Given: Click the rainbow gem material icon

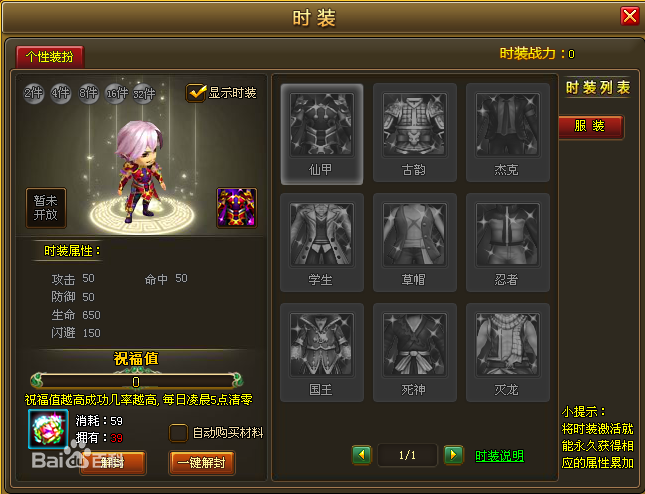Looking at the screenshot, I should [x=48, y=429].
